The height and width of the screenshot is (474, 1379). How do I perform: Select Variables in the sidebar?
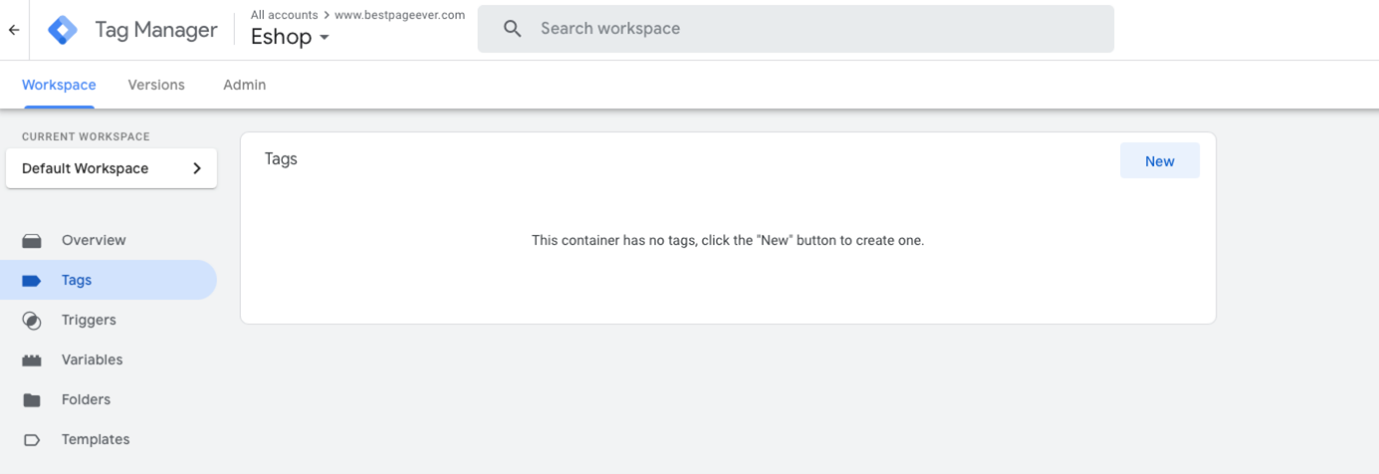coord(108,360)
